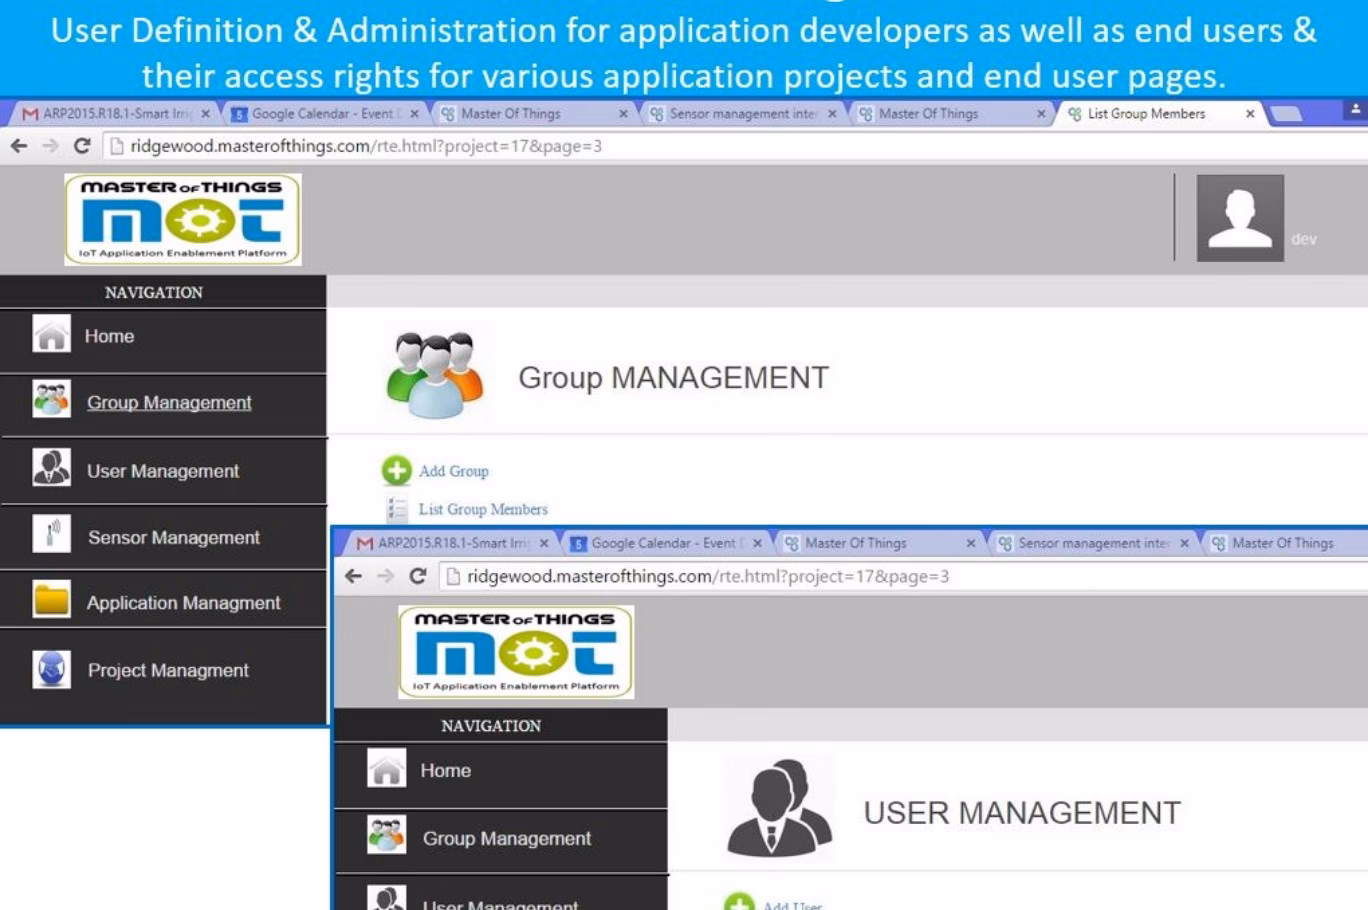This screenshot has width=1368, height=910.
Task: Click the List Group Members list icon
Action: 397,509
